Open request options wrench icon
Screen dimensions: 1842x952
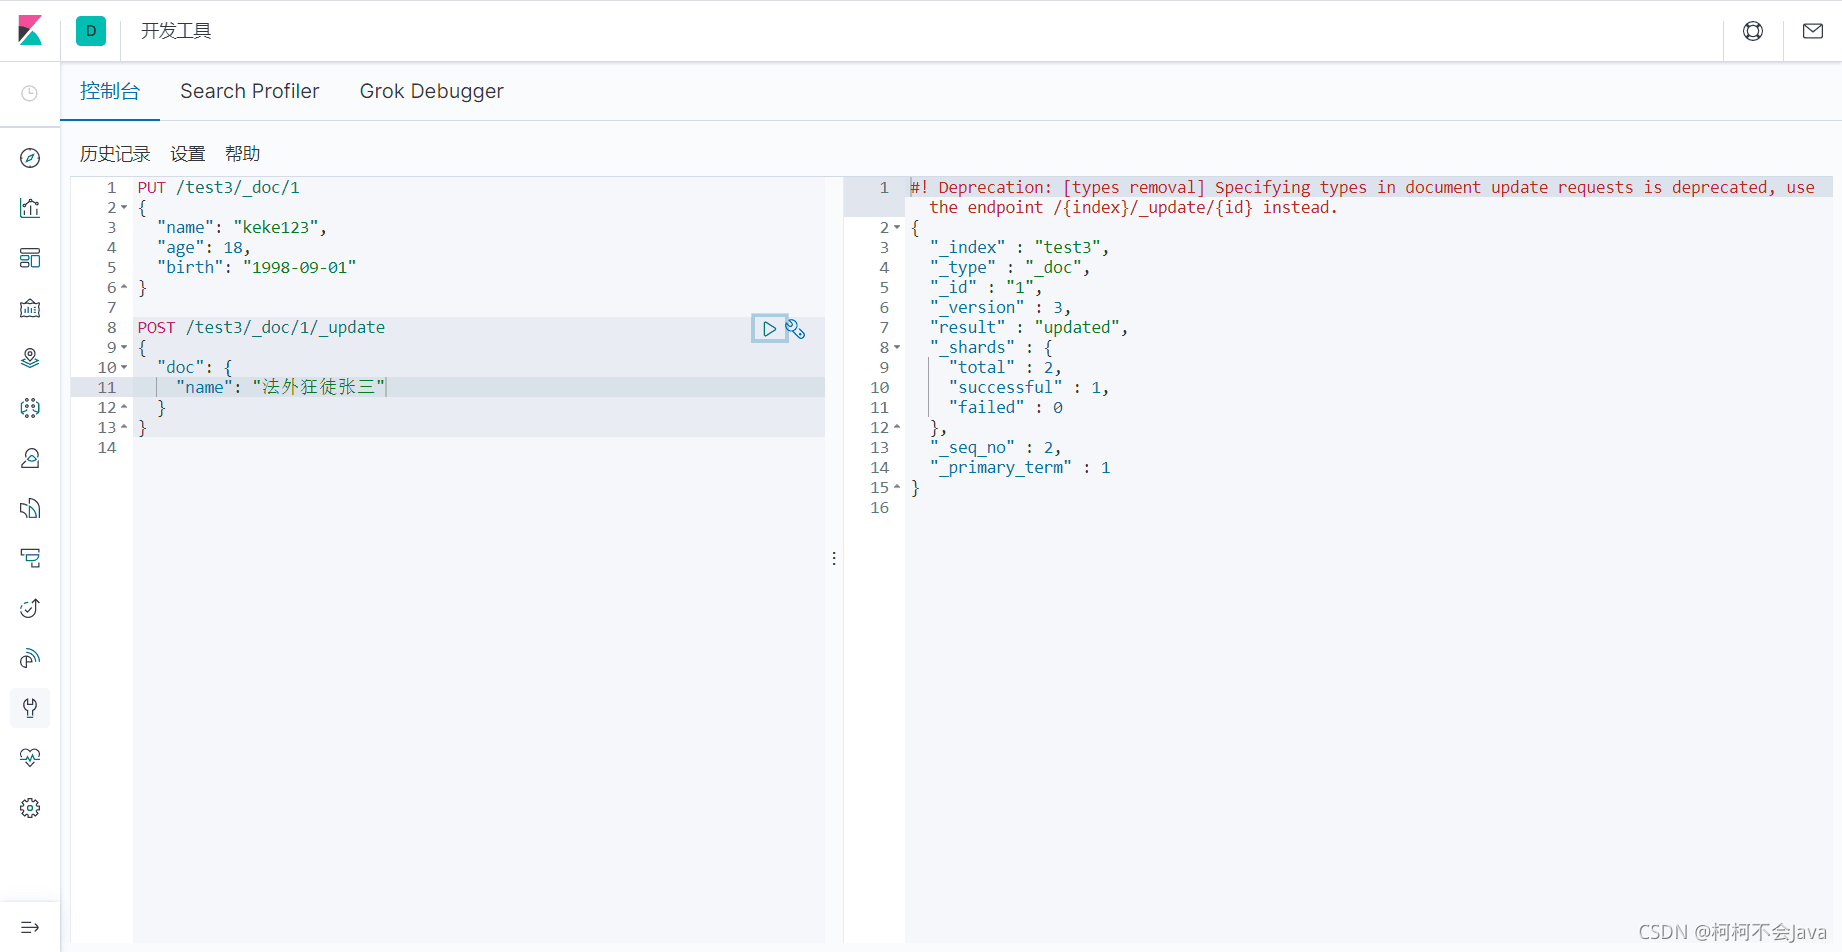[x=796, y=328]
